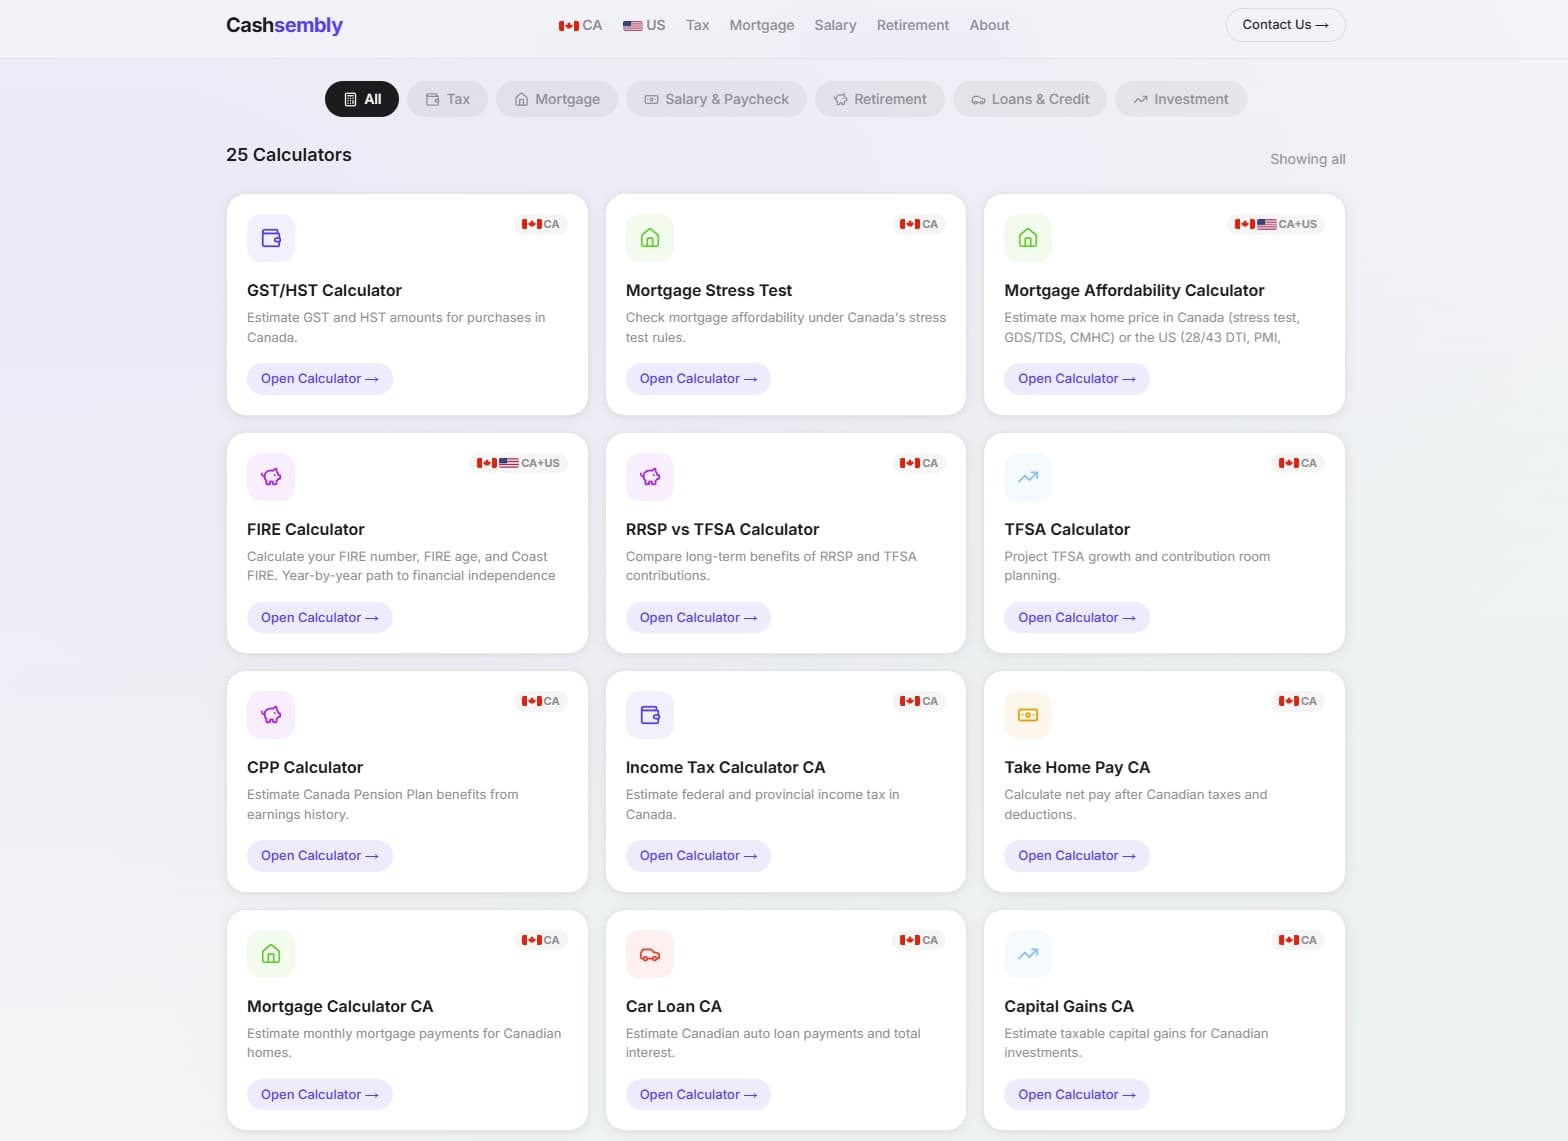Go to Retirement in the top navigation

pyautogui.click(x=913, y=25)
